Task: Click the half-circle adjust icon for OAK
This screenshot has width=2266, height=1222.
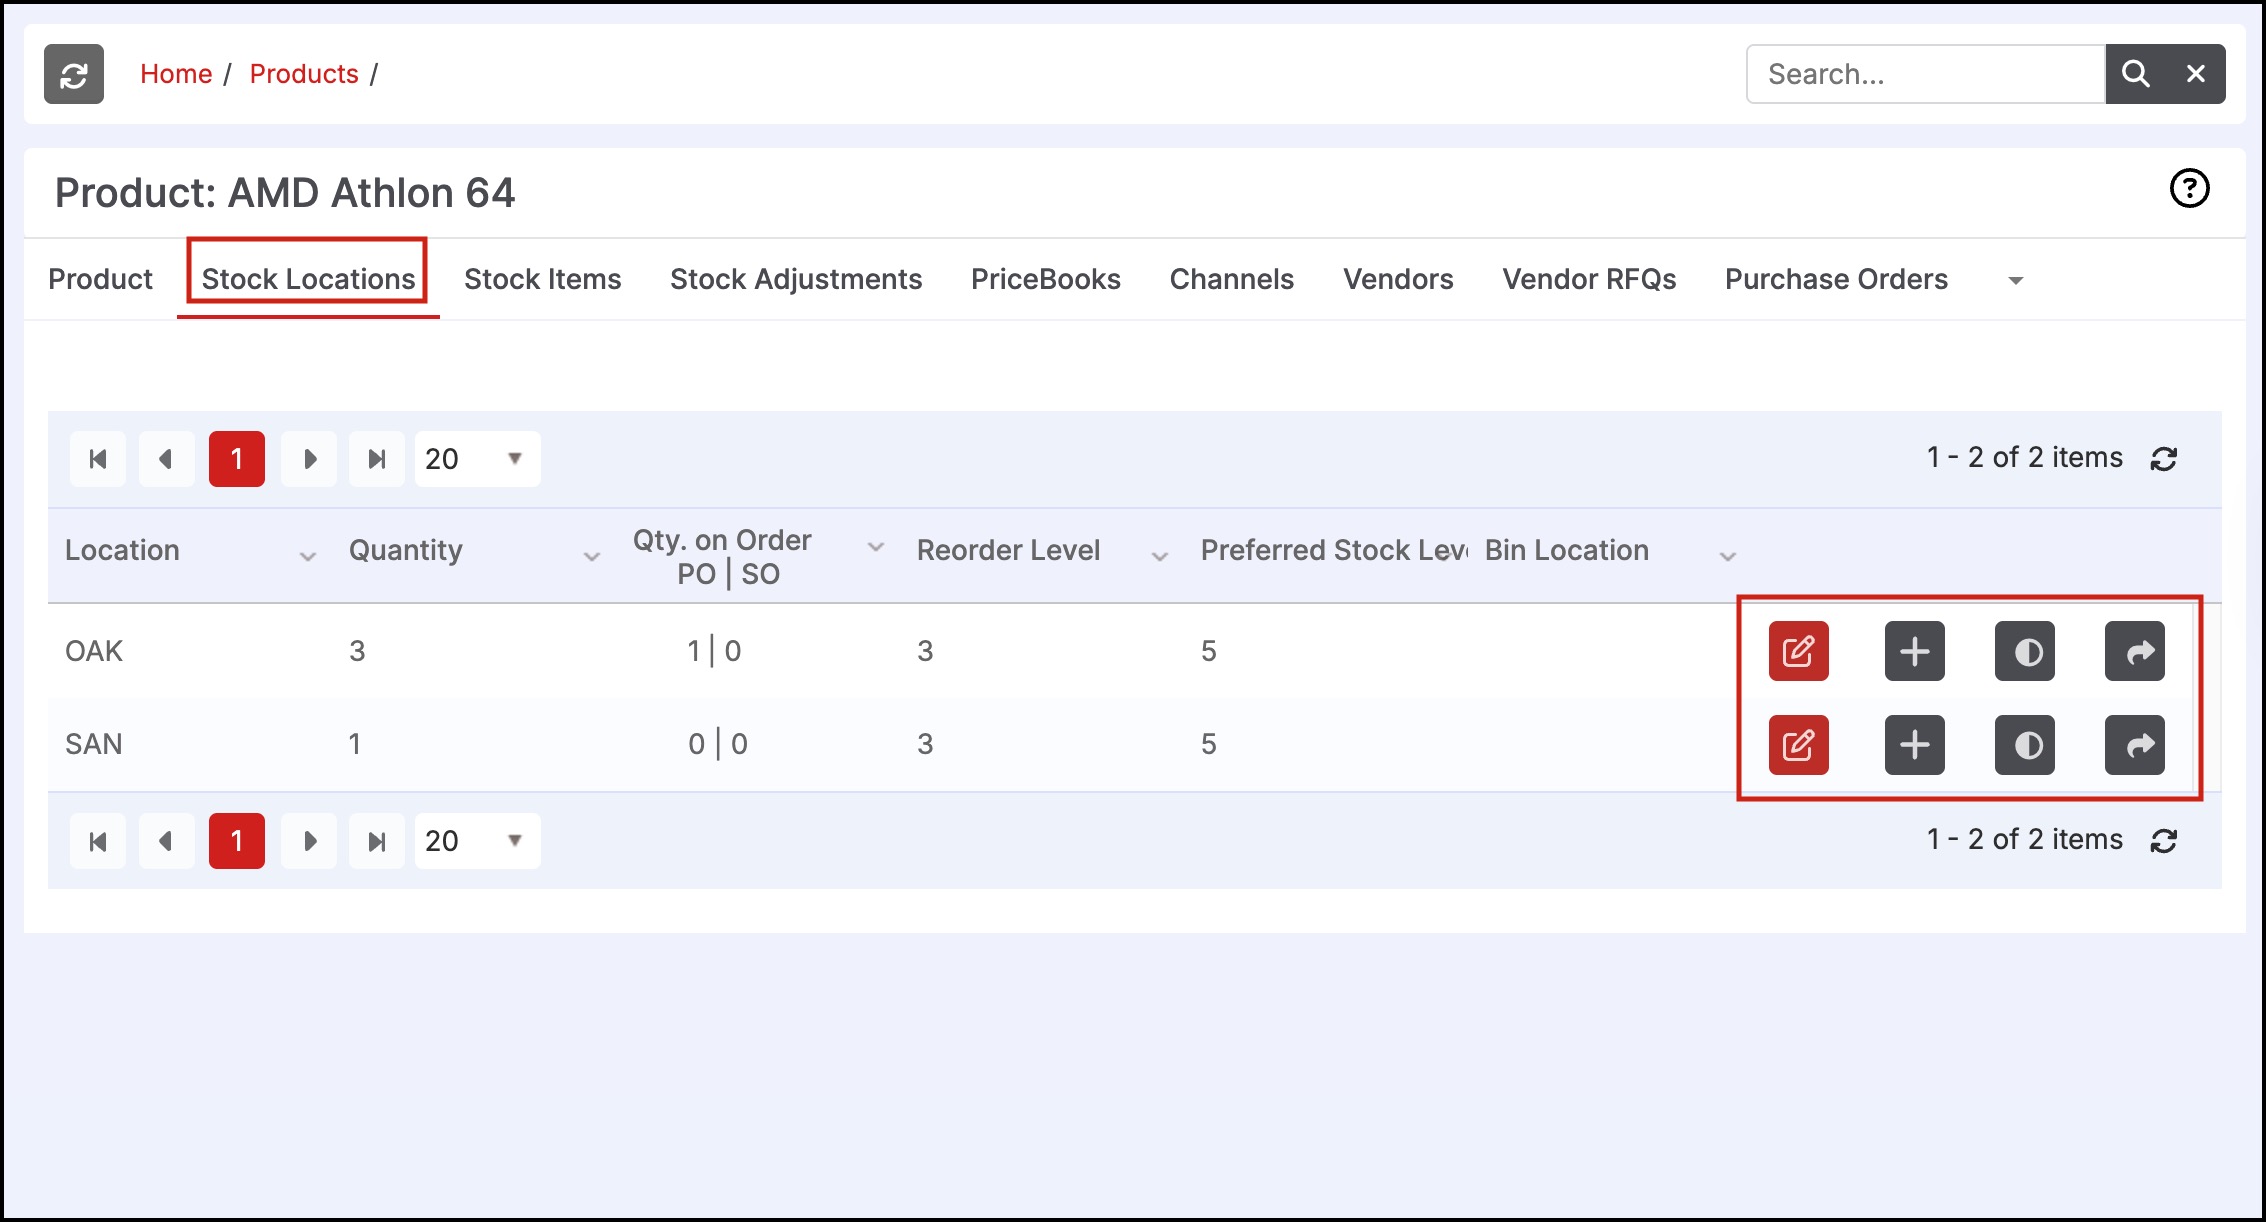Action: (x=2024, y=651)
